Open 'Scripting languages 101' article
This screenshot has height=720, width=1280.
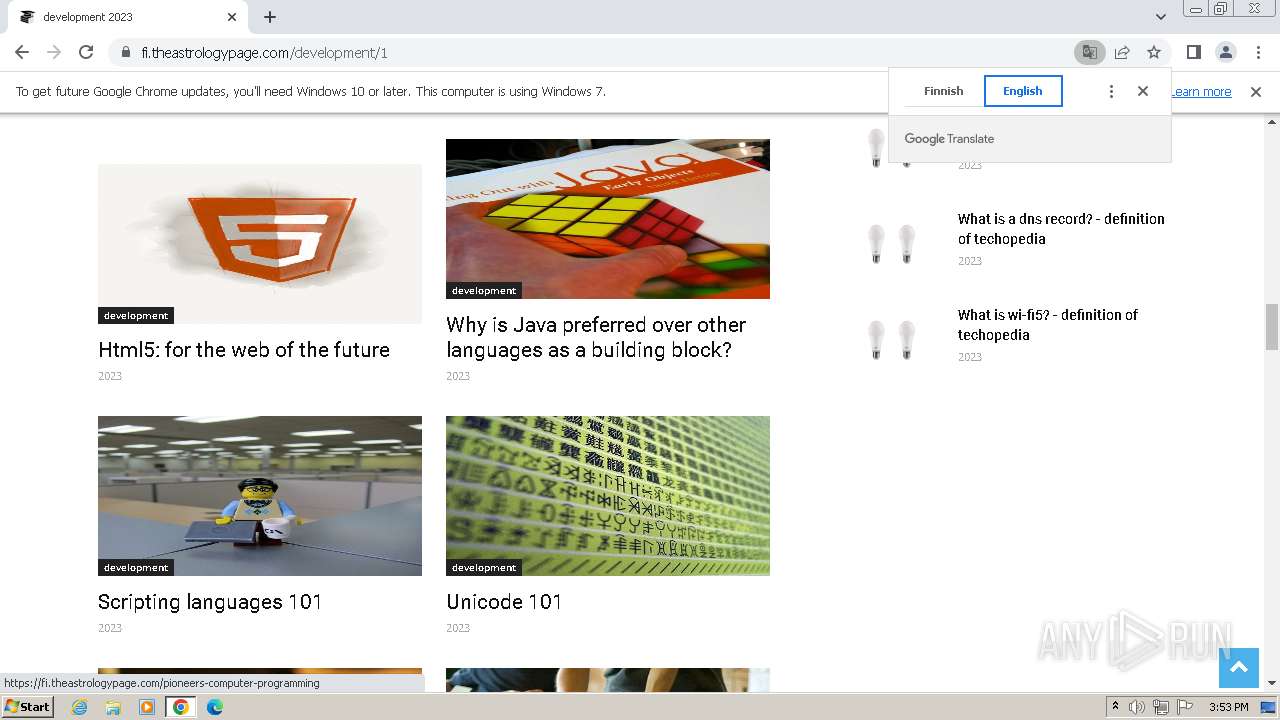point(210,602)
